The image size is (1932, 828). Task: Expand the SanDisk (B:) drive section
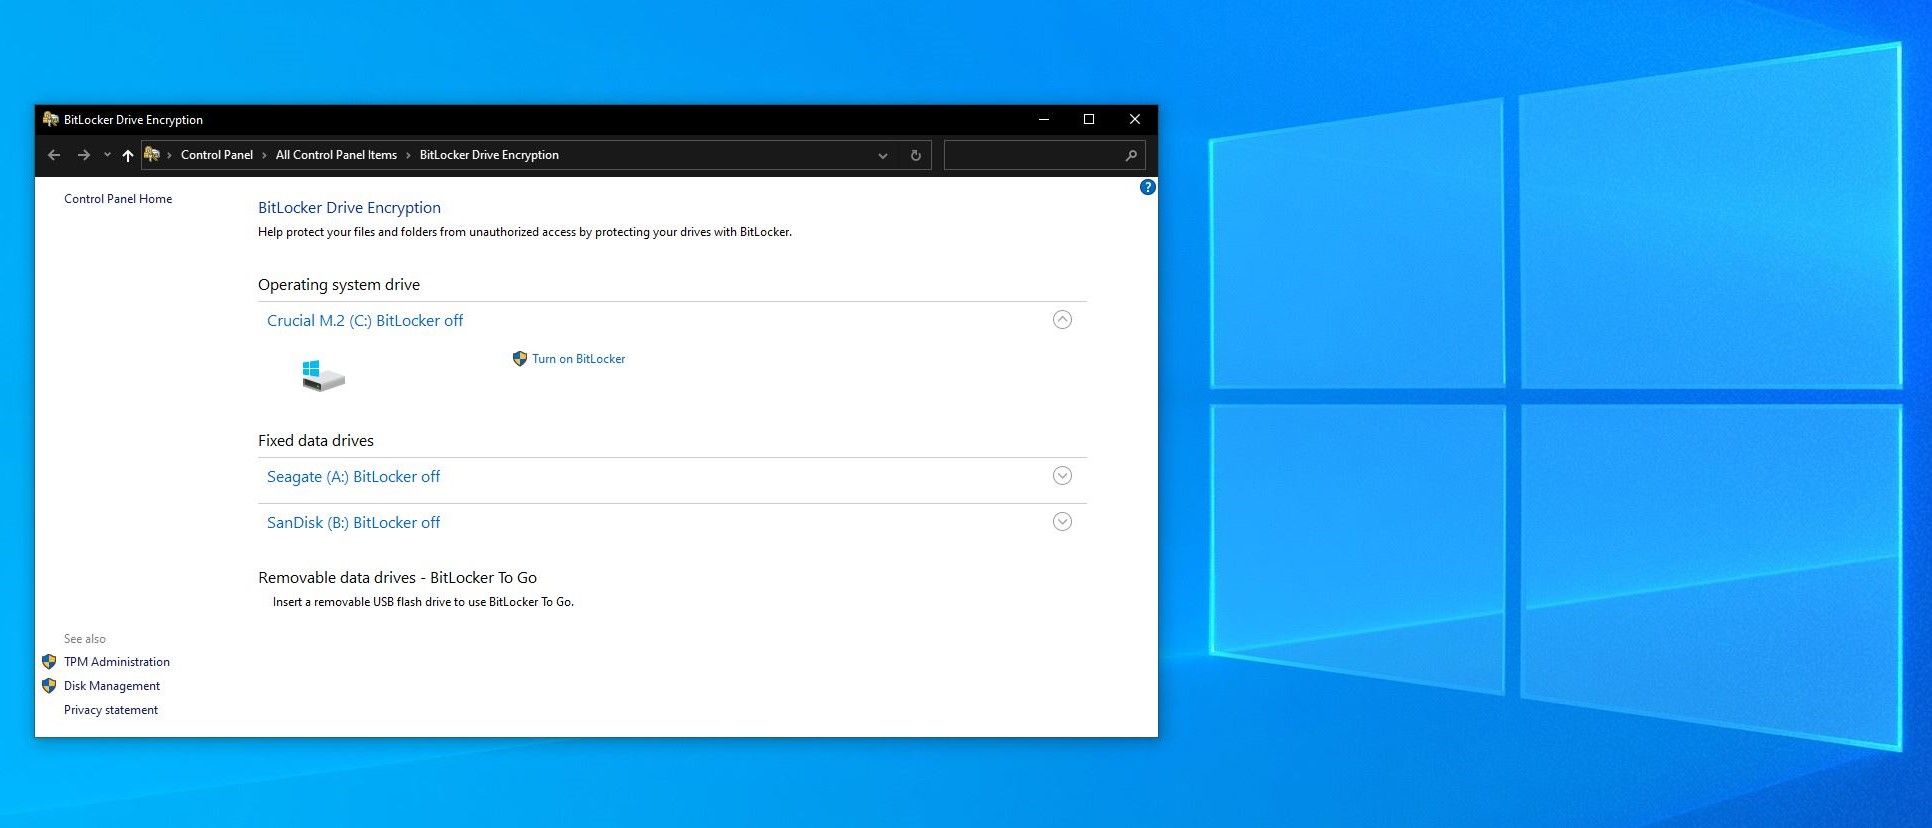(x=1062, y=522)
